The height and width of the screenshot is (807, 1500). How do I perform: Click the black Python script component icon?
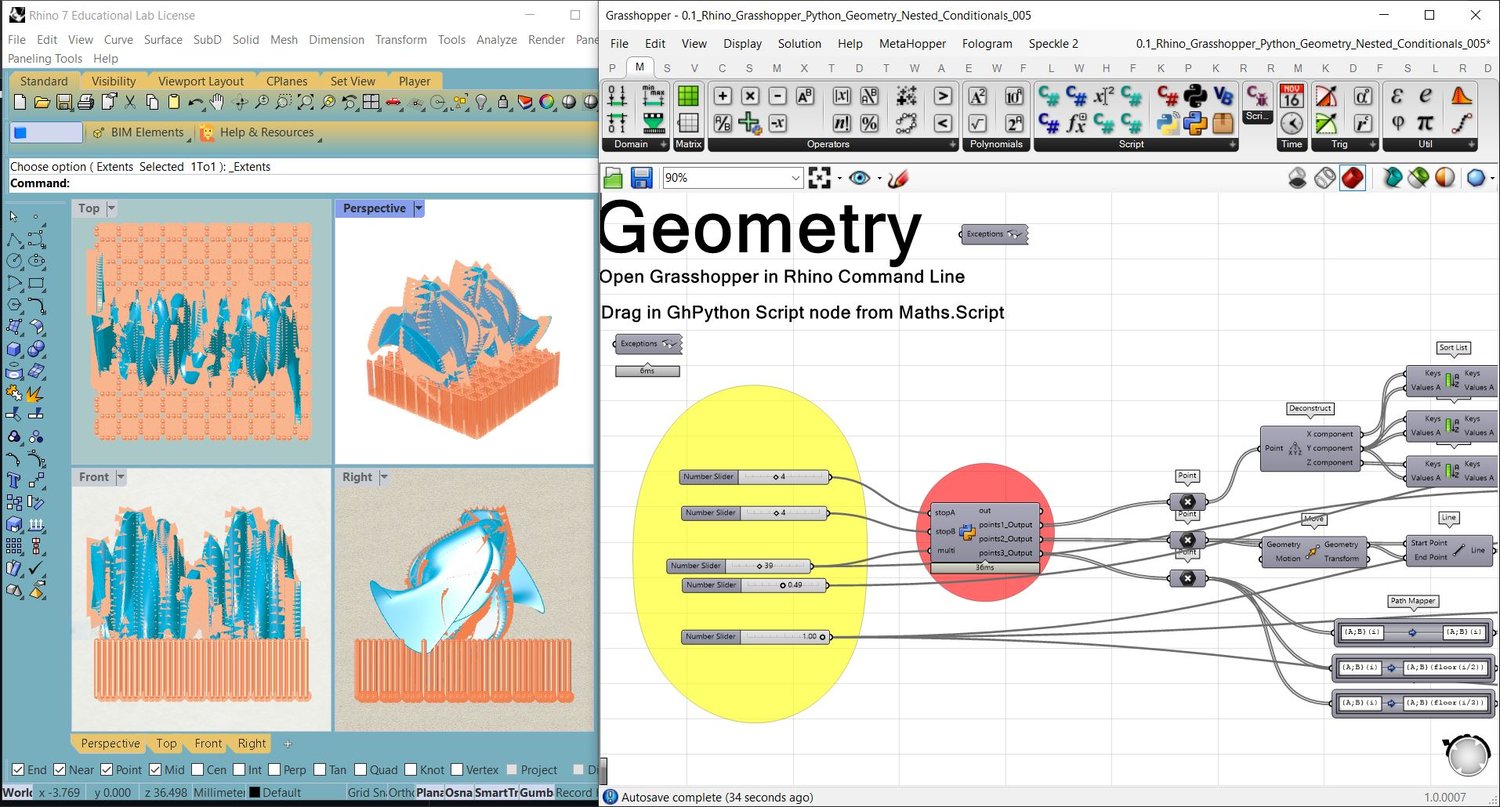(1194, 95)
